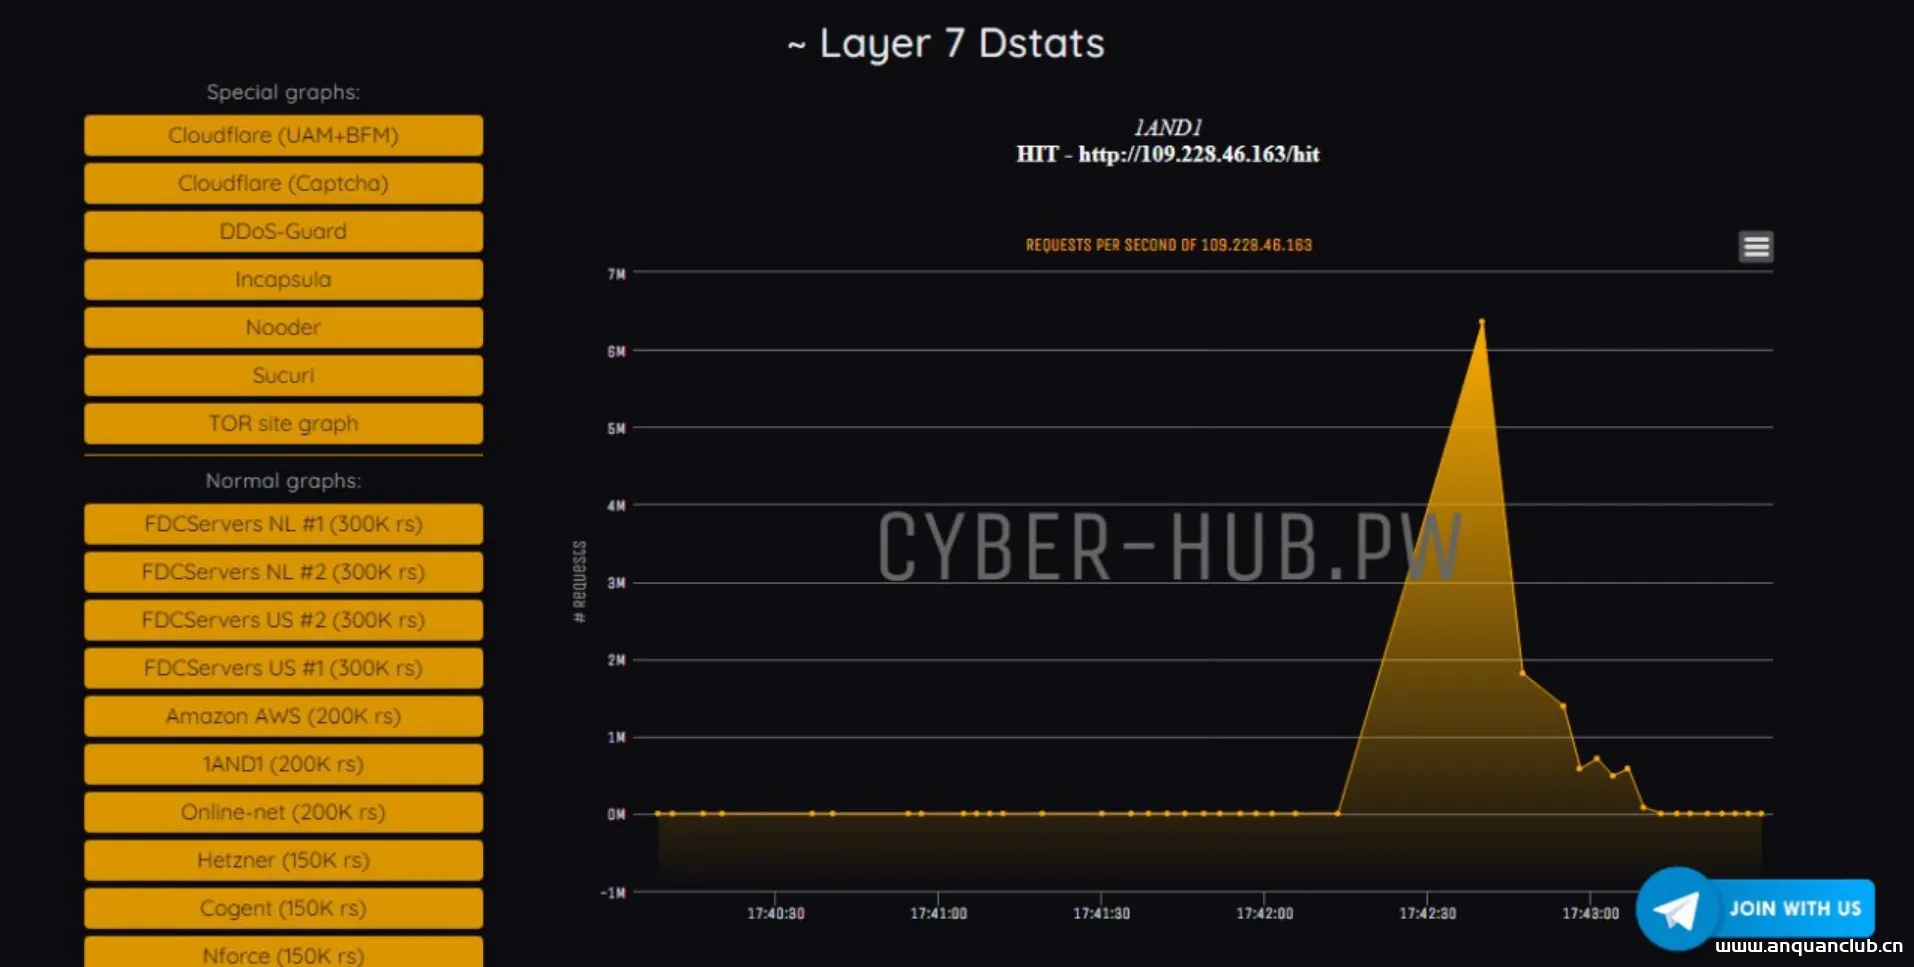Open the Cloudflare (Captcha) graph
1914x967 pixels.
[283, 183]
